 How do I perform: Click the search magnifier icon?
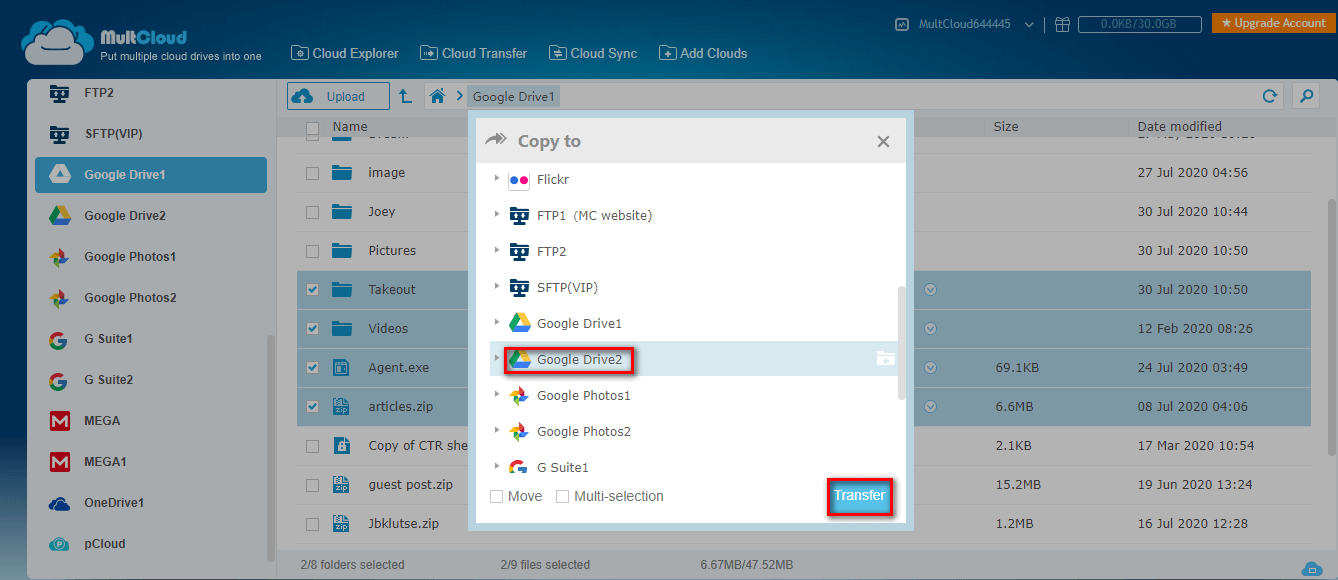pos(1305,96)
